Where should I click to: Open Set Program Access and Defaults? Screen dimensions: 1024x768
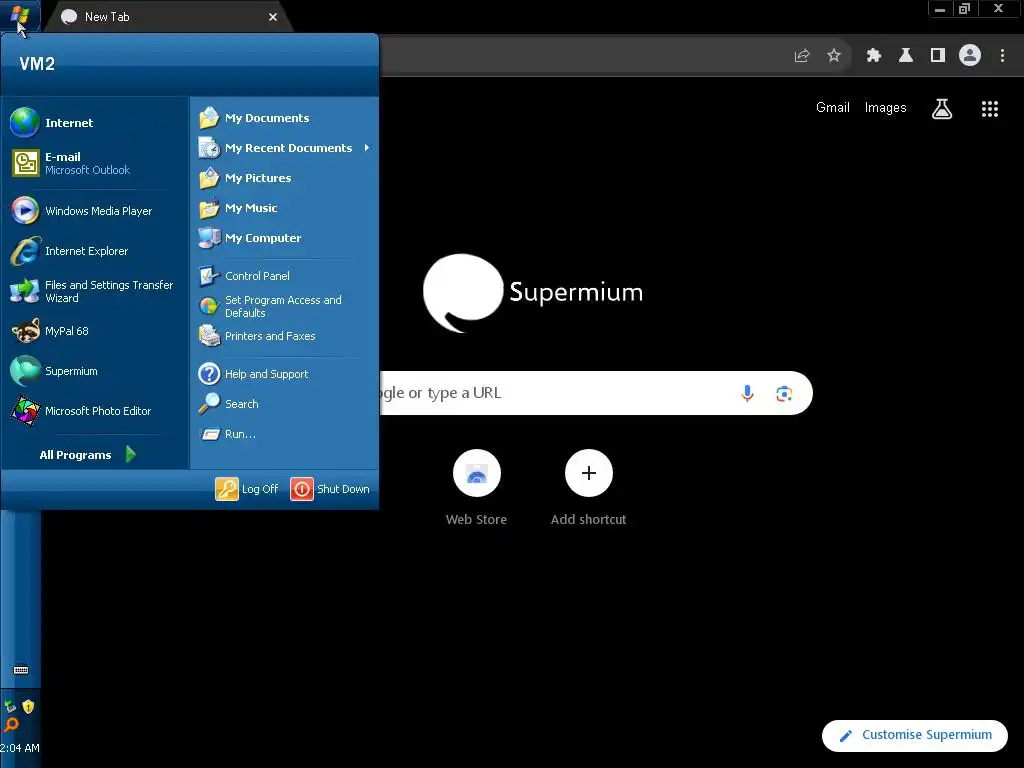[x=284, y=306]
